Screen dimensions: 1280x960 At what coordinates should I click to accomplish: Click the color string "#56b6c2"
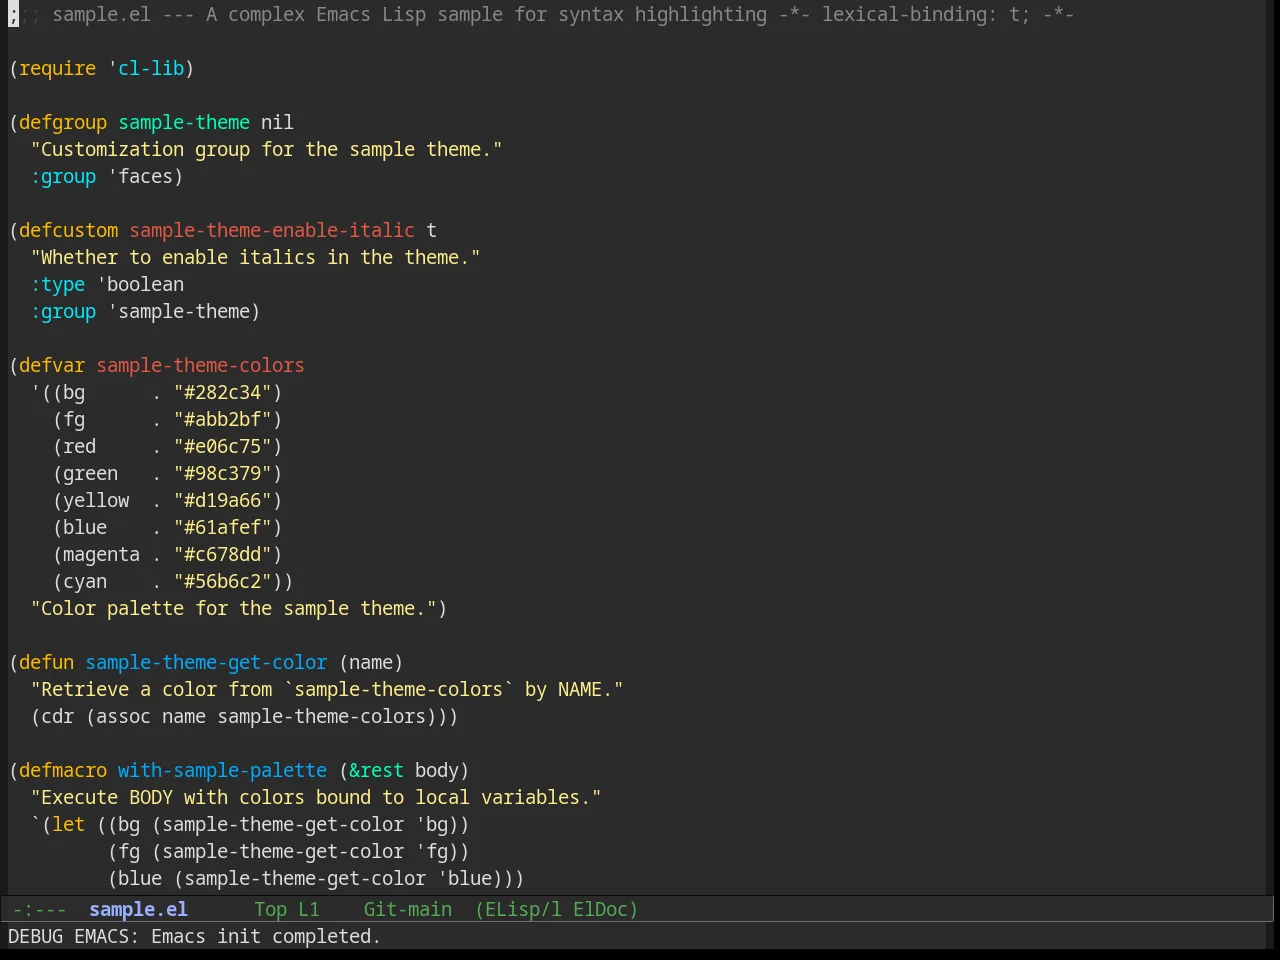(x=222, y=581)
